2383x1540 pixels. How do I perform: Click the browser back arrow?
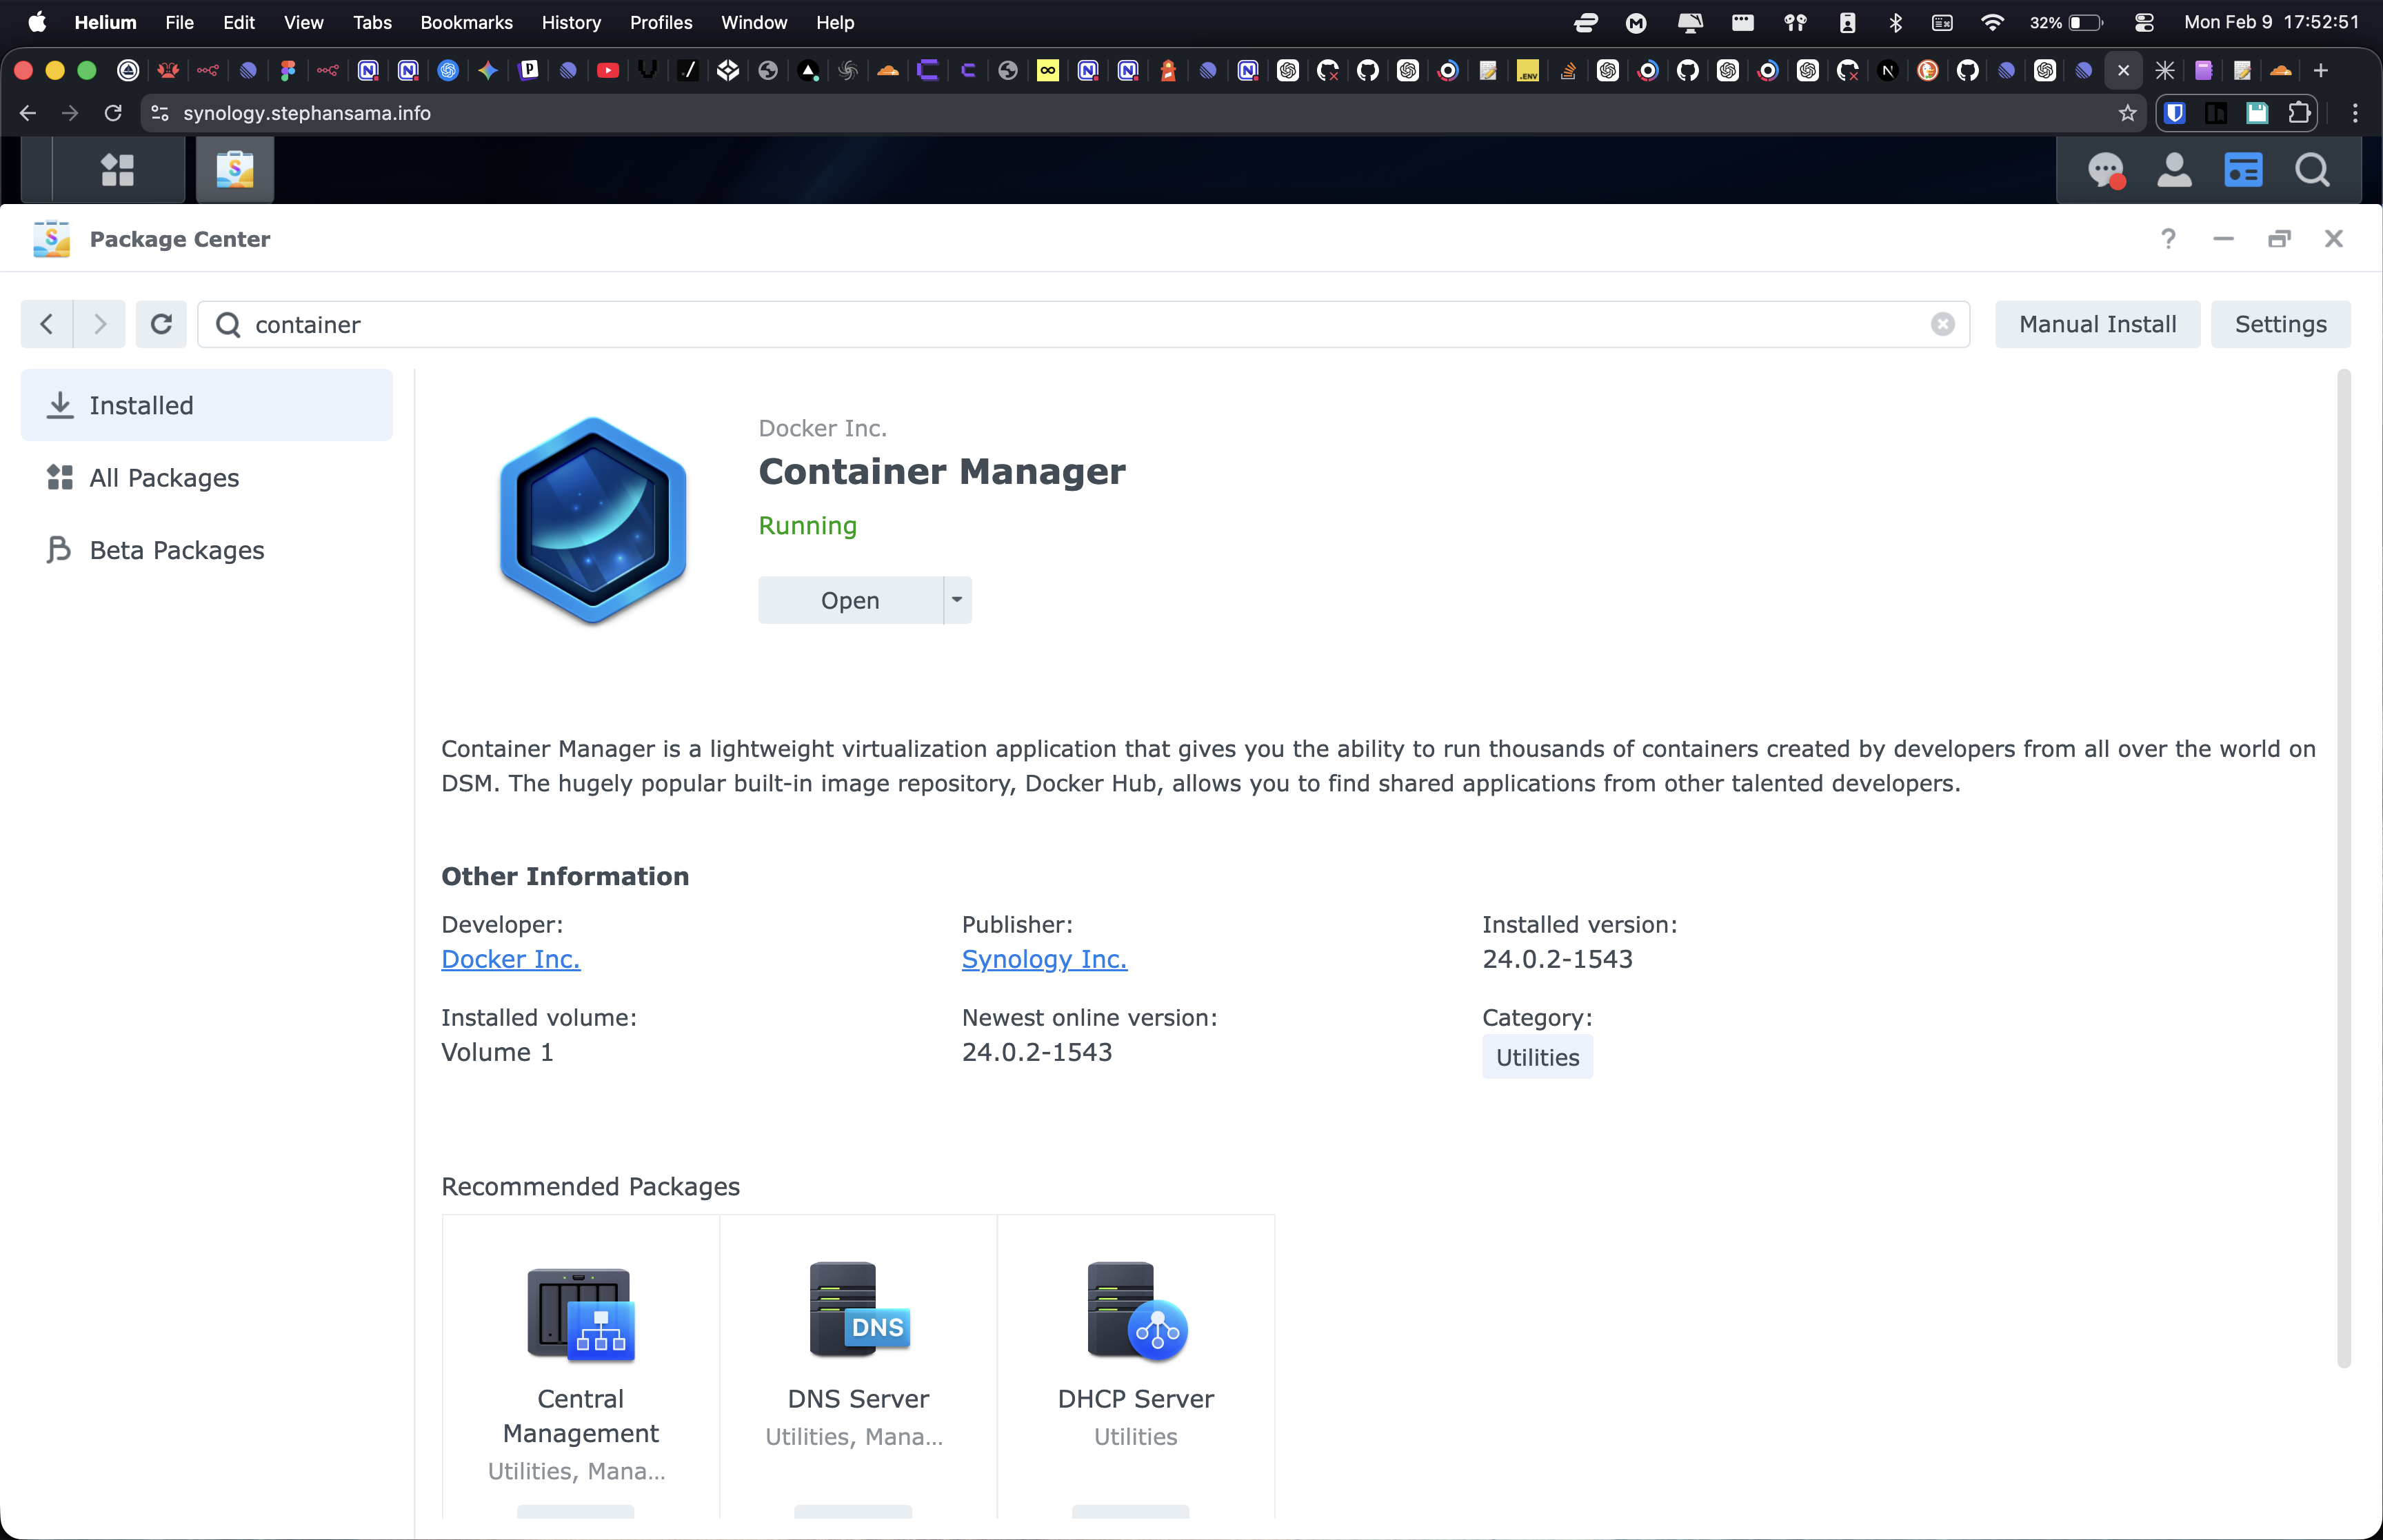click(x=28, y=113)
